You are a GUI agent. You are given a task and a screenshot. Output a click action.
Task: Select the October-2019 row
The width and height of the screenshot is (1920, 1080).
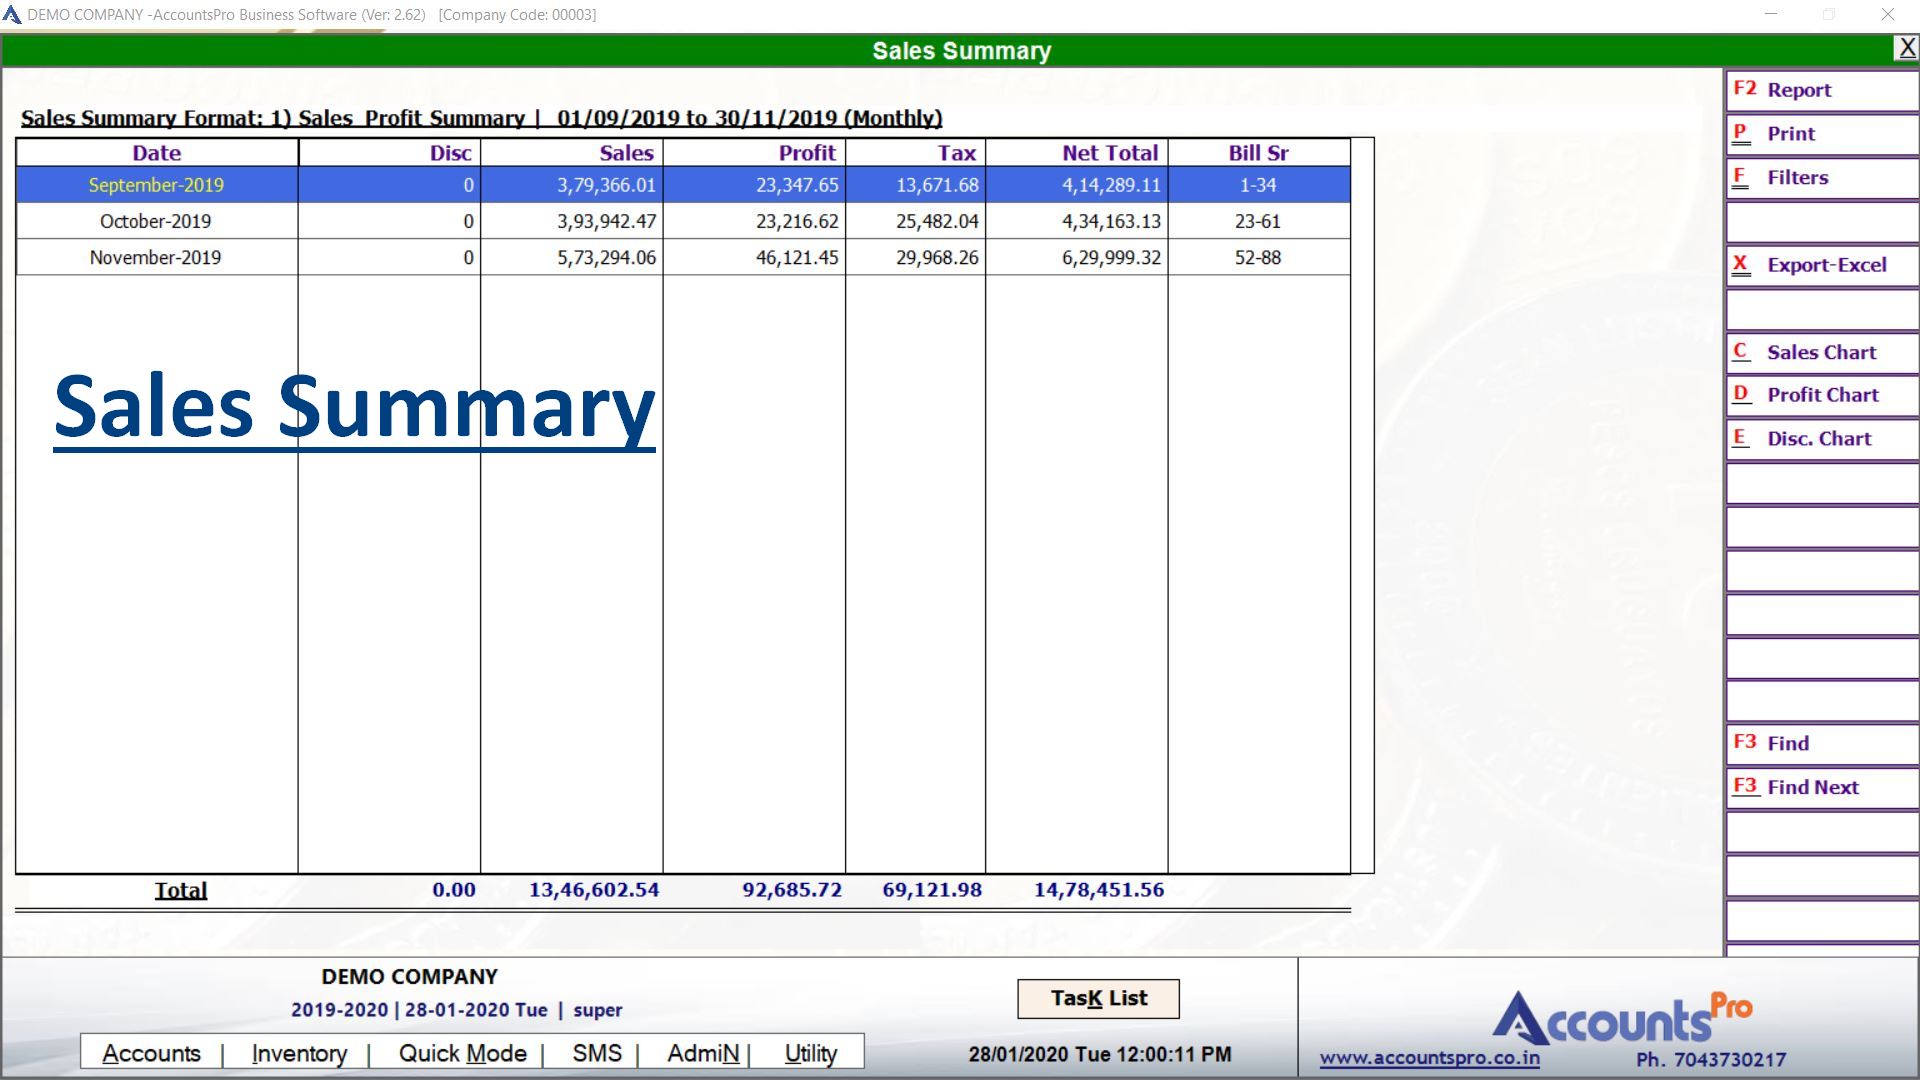click(x=155, y=221)
